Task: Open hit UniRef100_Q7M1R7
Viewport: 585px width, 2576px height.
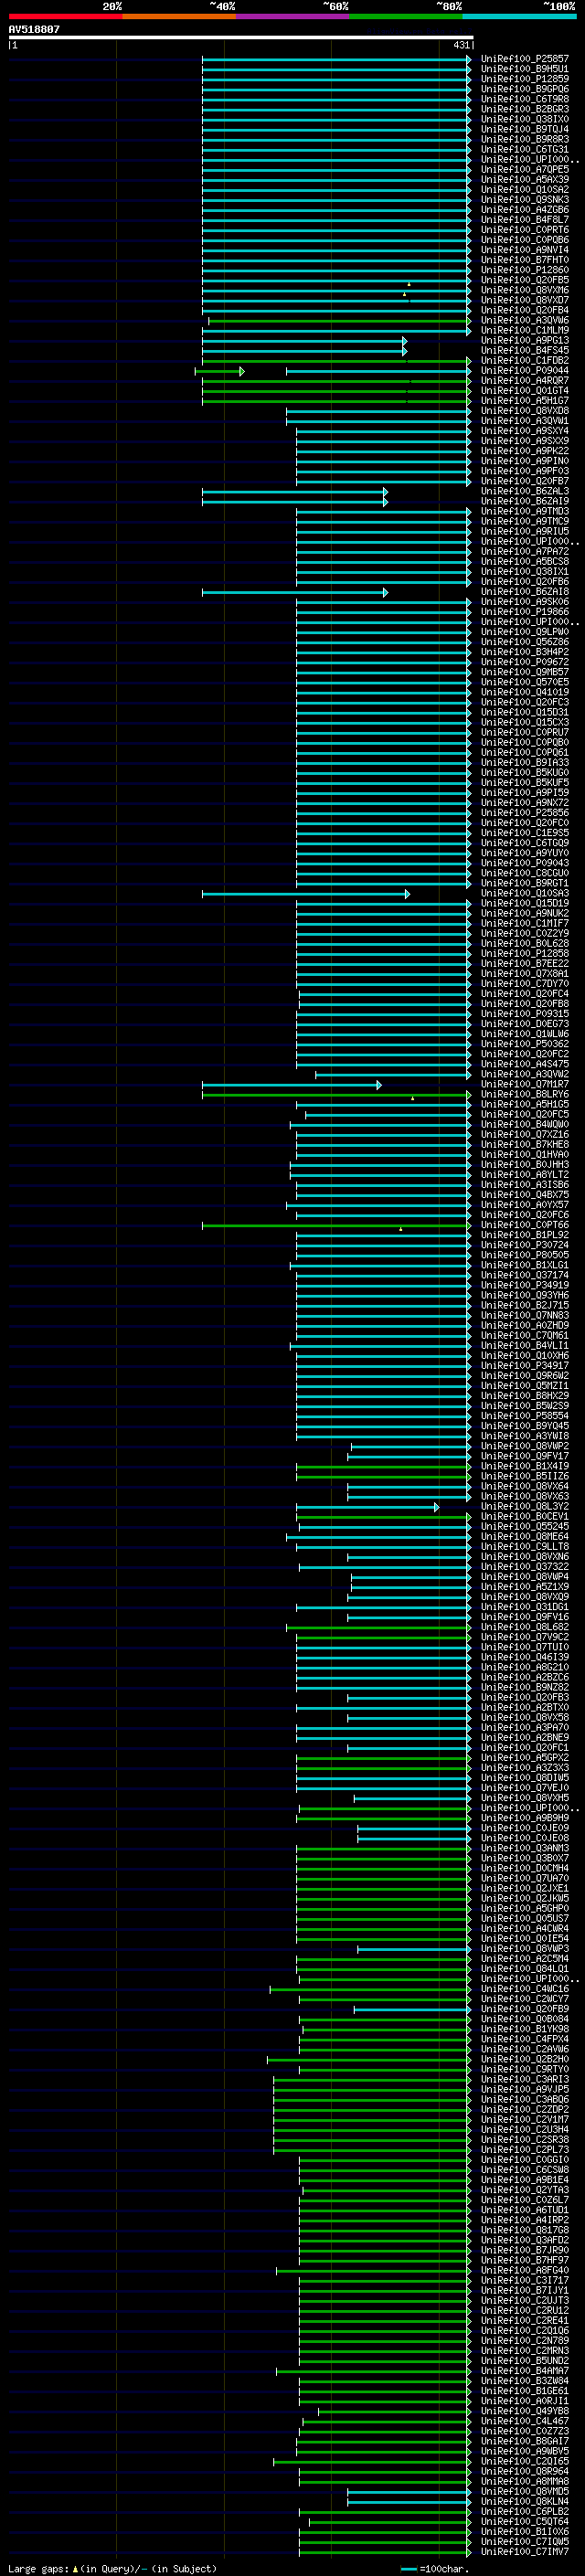Action: (525, 1084)
